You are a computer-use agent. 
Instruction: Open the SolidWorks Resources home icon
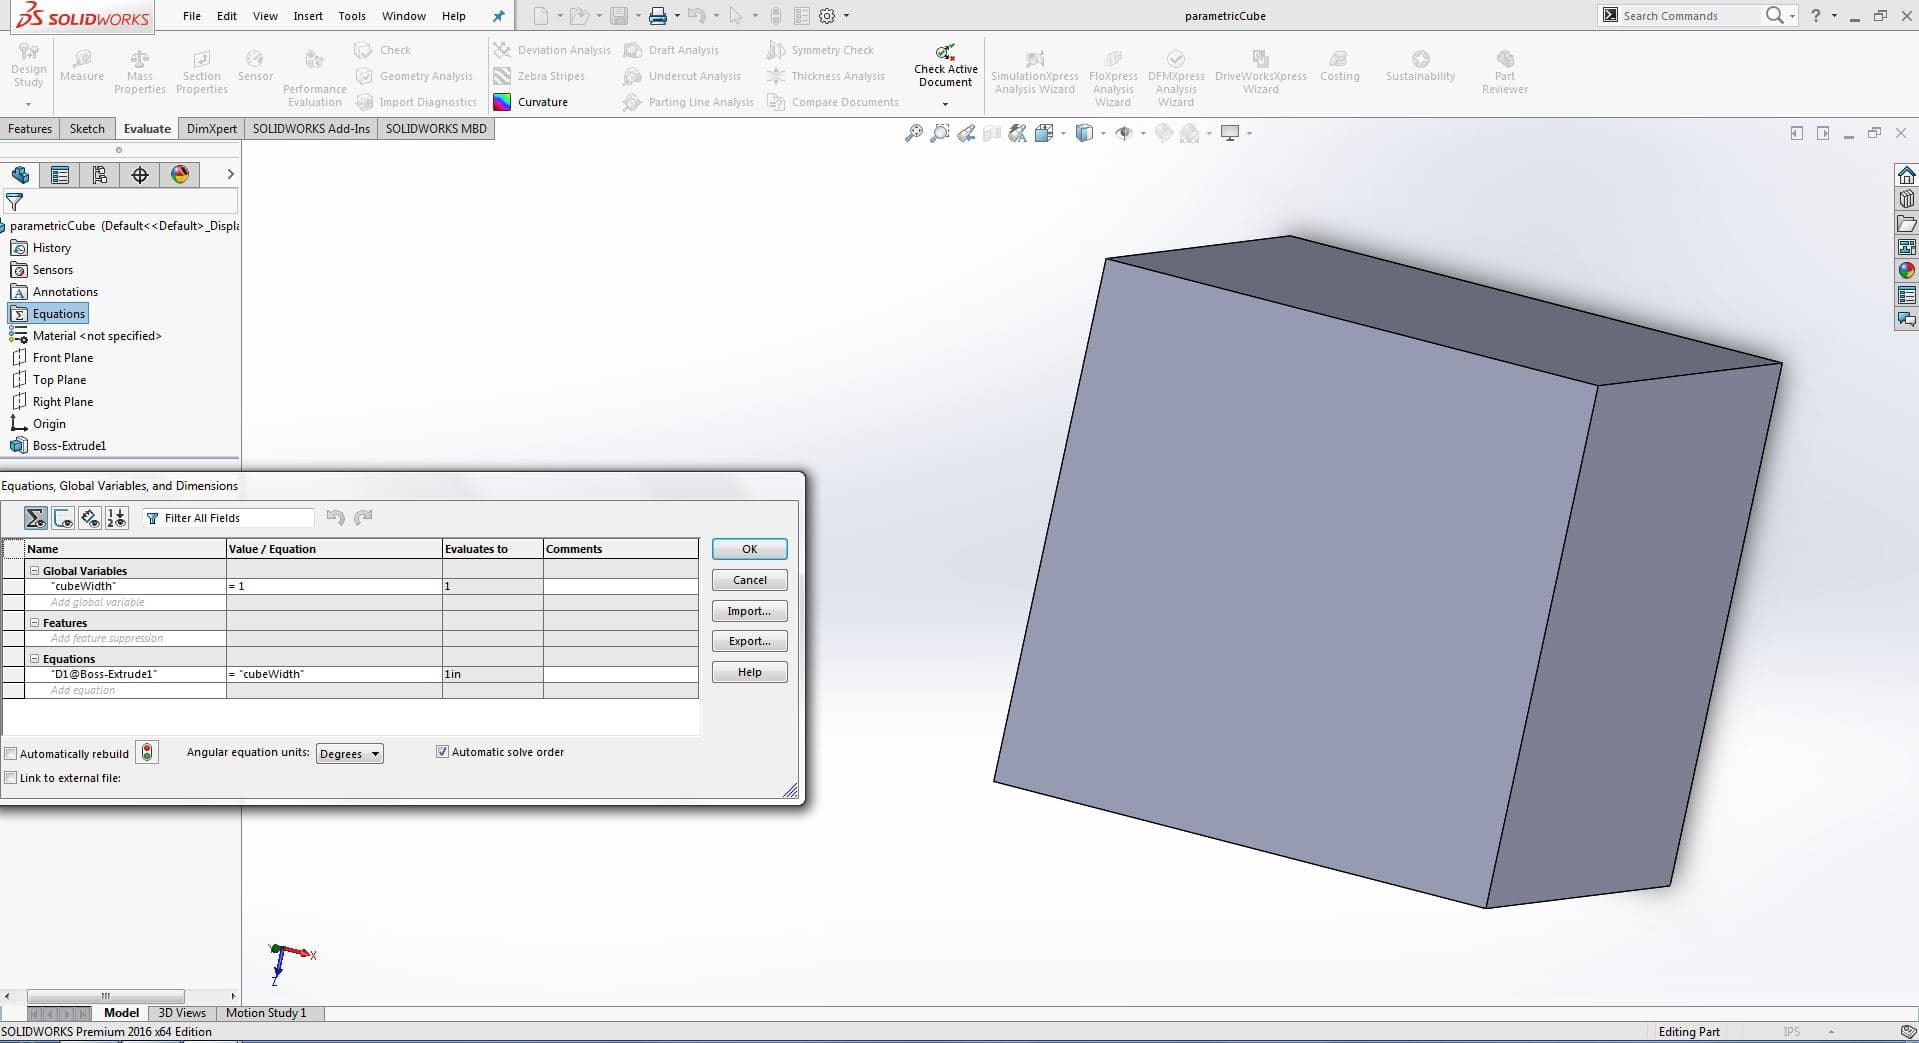(1907, 175)
